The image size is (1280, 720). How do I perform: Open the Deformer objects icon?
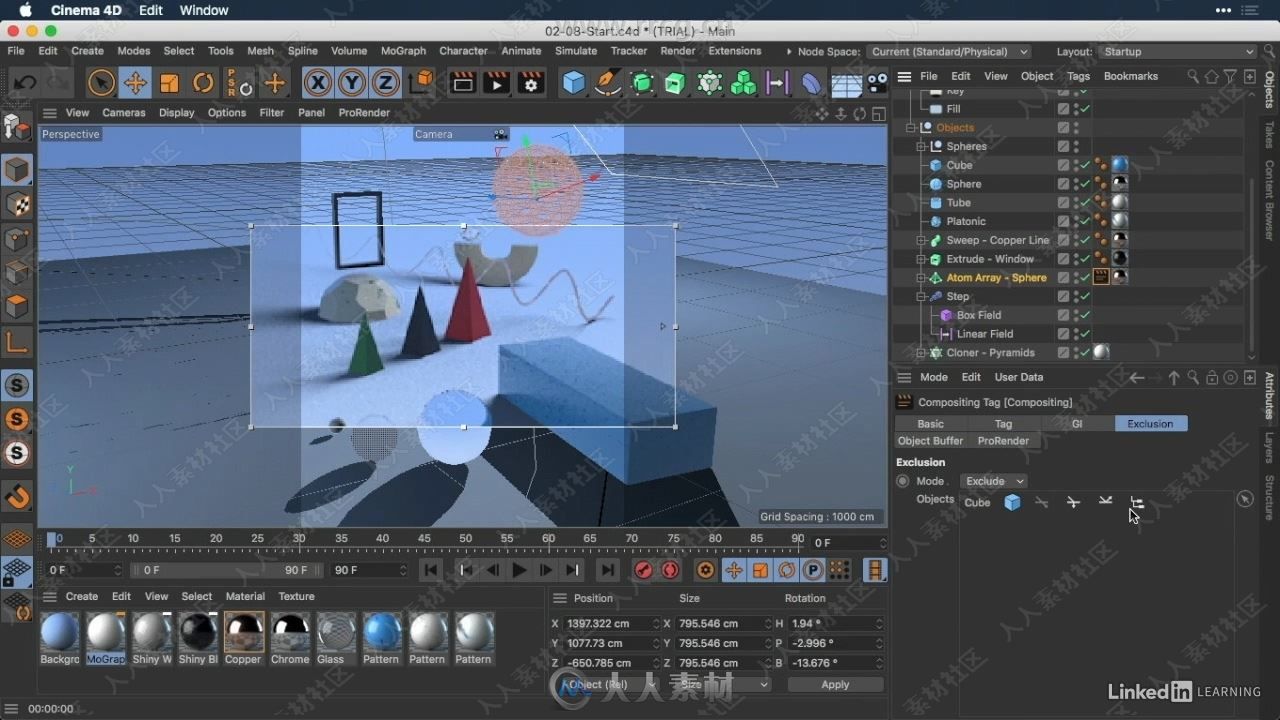point(812,83)
